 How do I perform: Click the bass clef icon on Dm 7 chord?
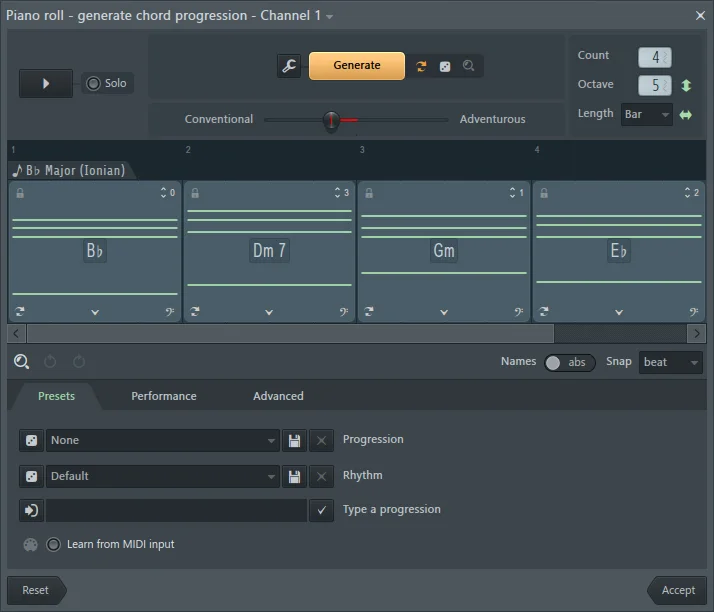344,312
